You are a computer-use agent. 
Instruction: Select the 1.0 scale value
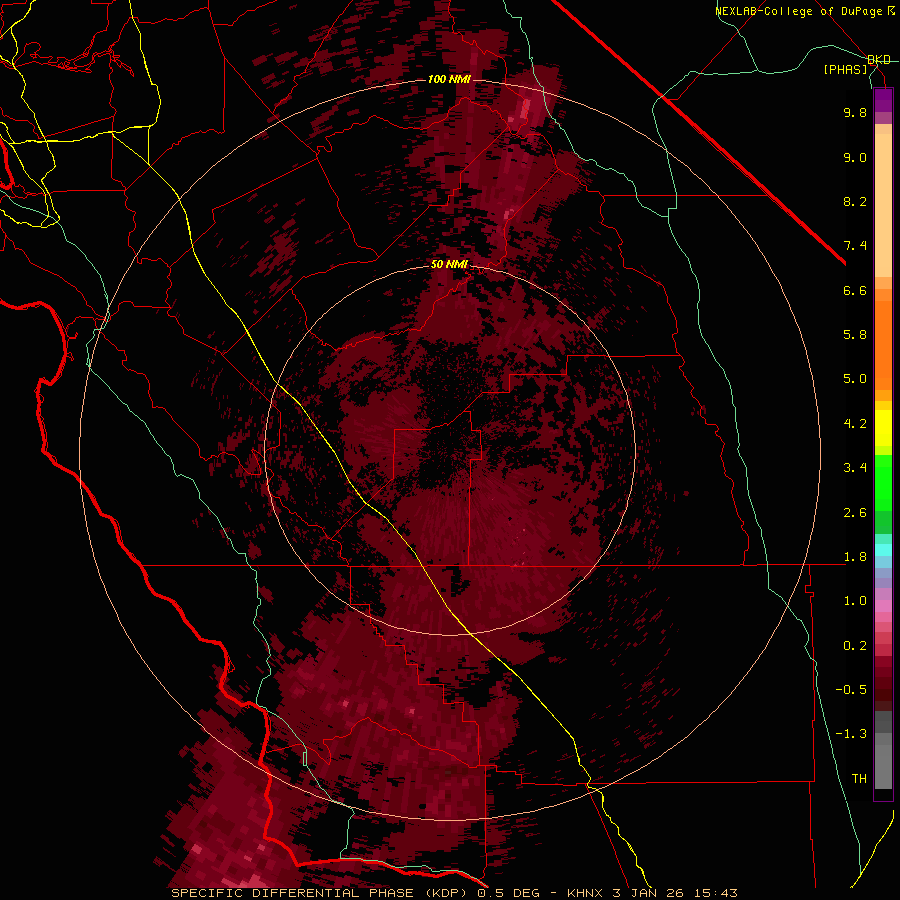pos(855,601)
